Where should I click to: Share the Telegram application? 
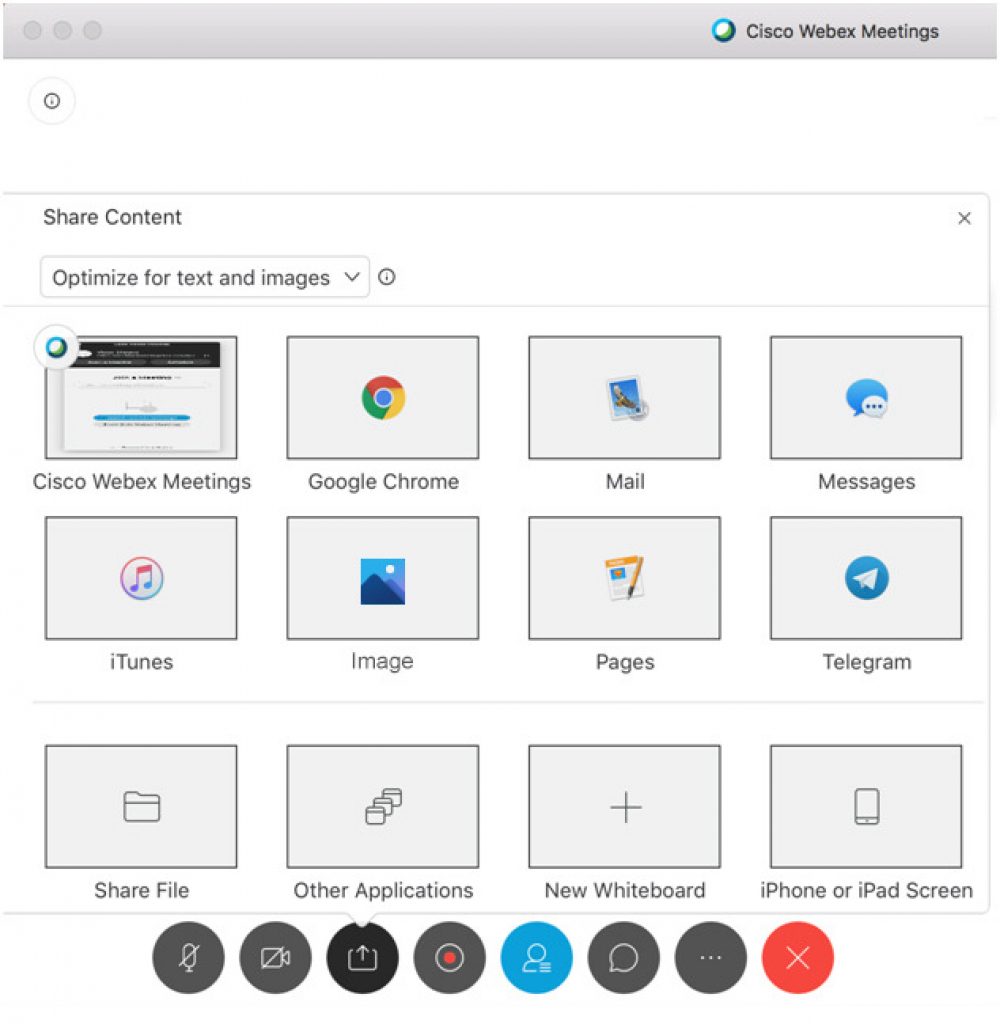[x=866, y=578]
